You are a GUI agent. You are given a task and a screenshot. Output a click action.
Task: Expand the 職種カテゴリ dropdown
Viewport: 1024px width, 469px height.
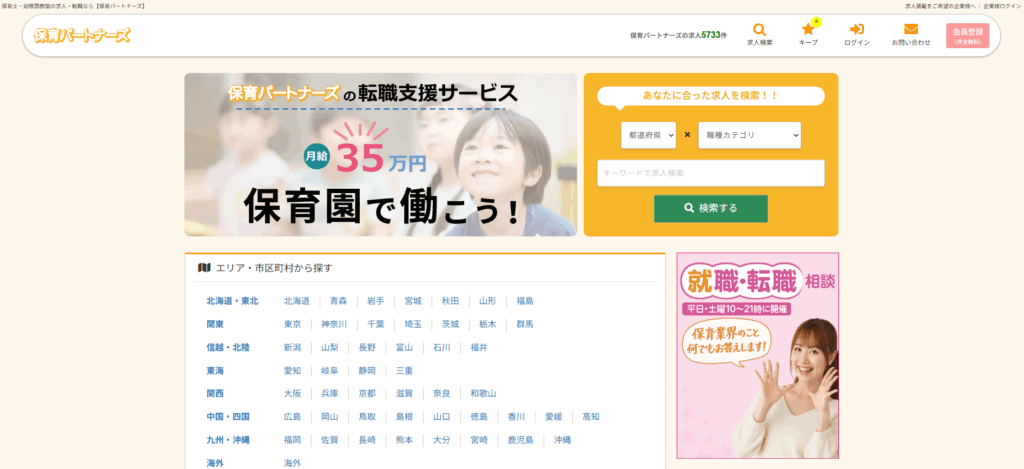[x=749, y=134]
